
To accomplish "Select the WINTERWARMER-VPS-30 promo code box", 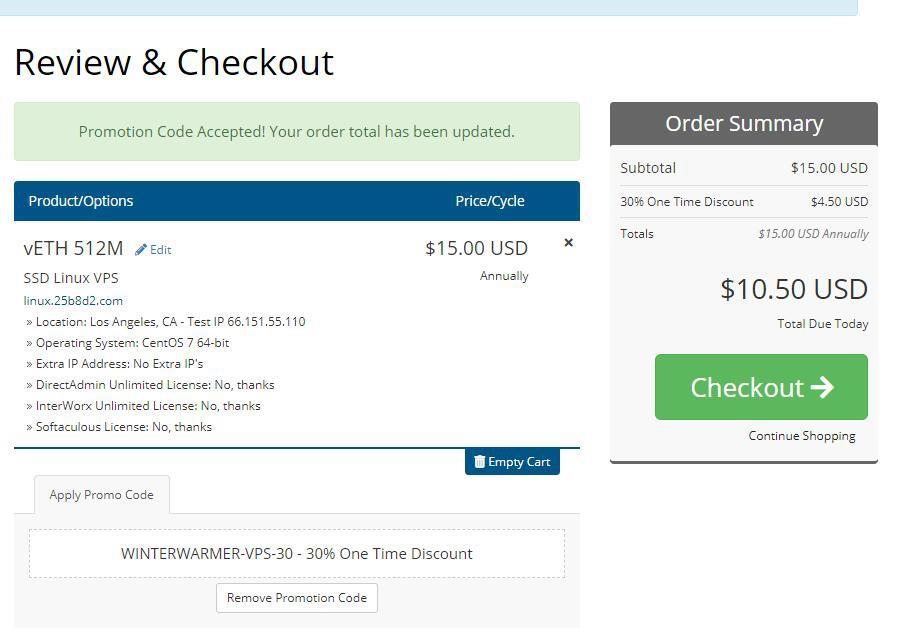I will (x=297, y=554).
